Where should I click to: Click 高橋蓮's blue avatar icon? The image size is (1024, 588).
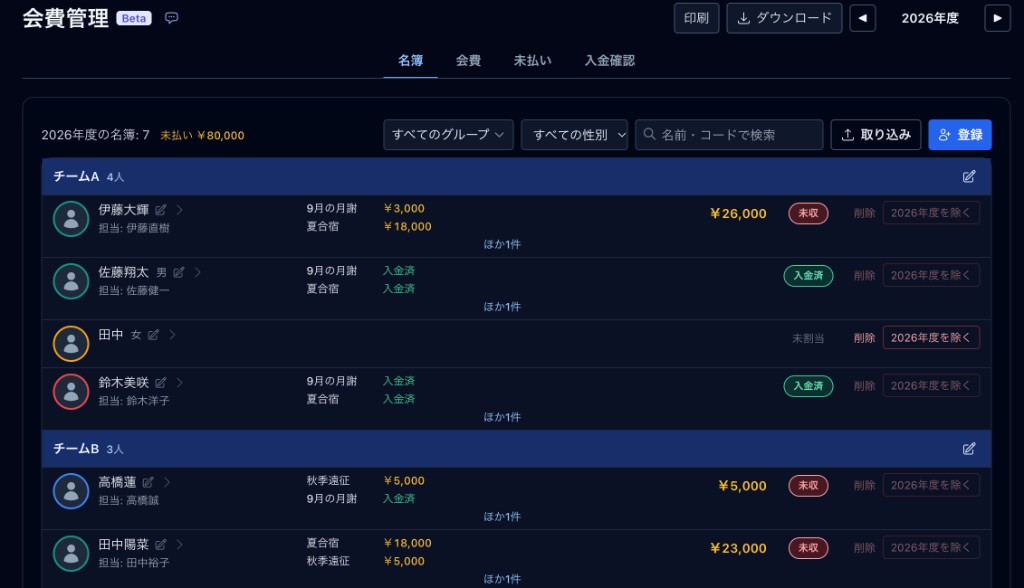point(71,491)
